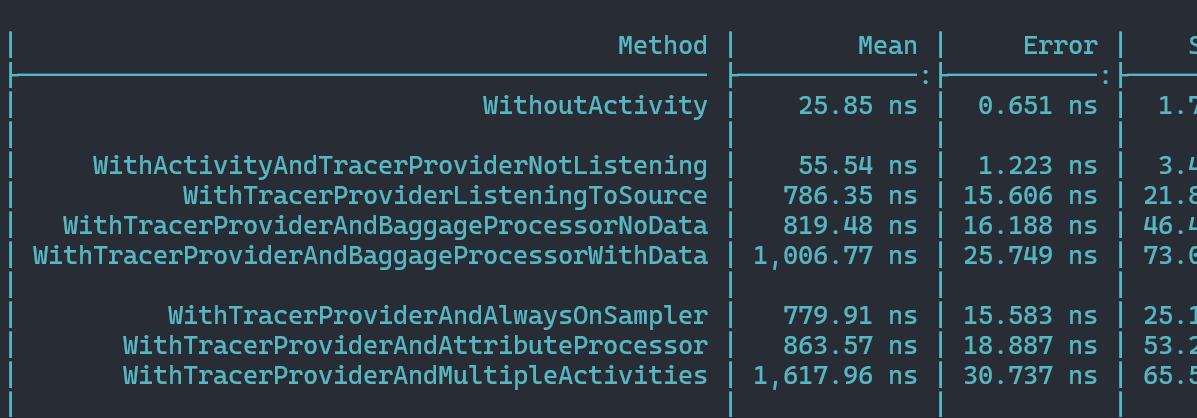Click the Mean column header

pos(887,46)
